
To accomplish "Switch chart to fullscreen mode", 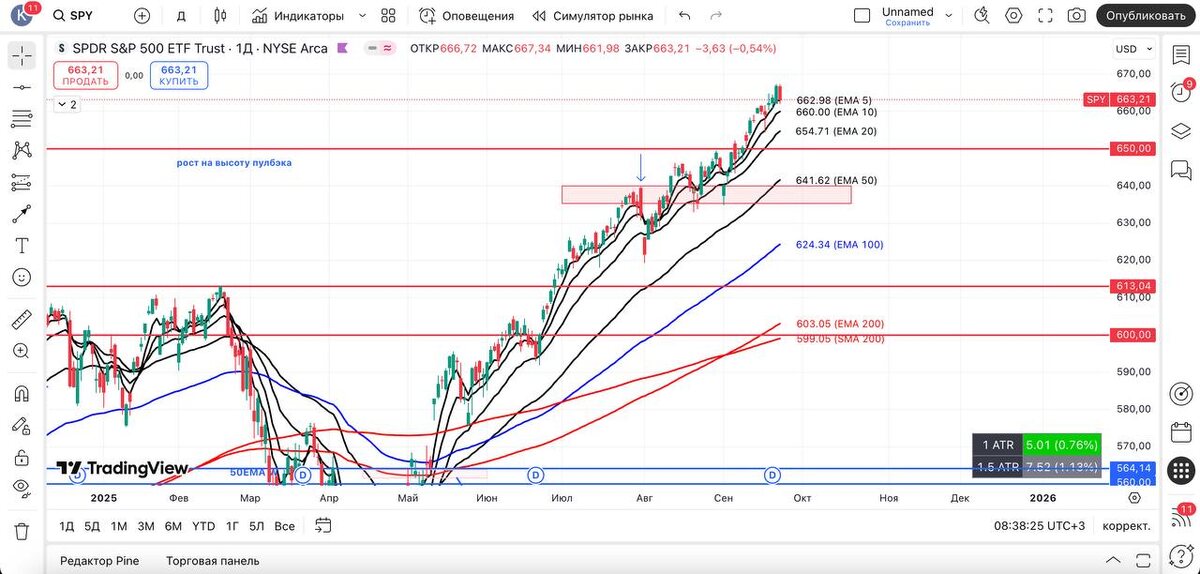I will pos(1045,16).
